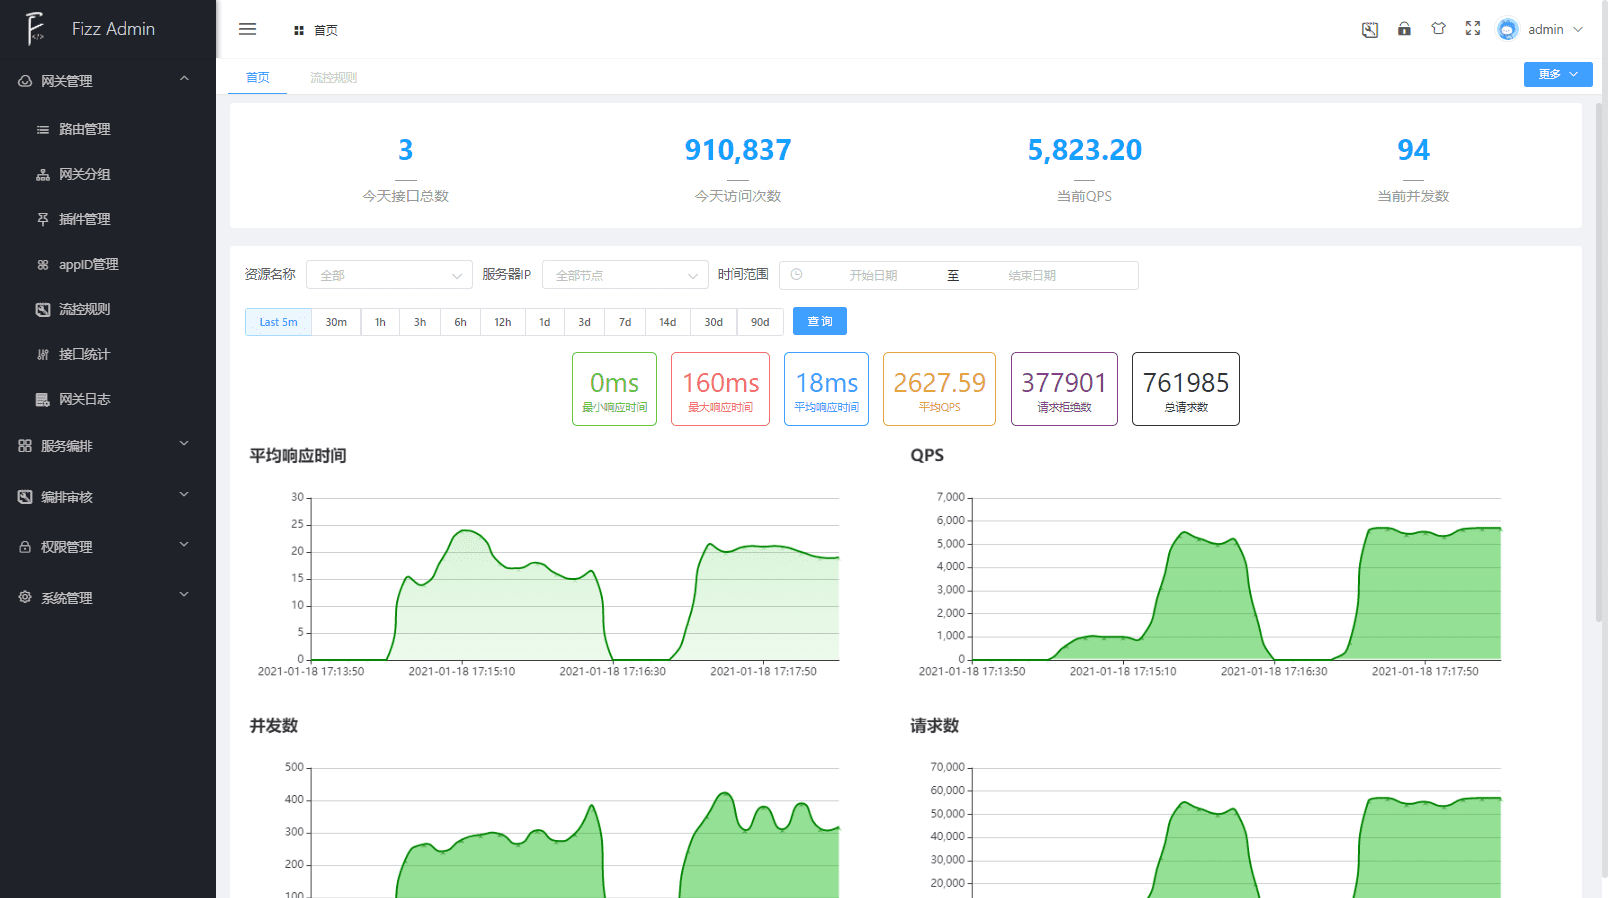This screenshot has height=898, width=1608.
Task: Click the icon beside 编排审核
Action: 25,497
